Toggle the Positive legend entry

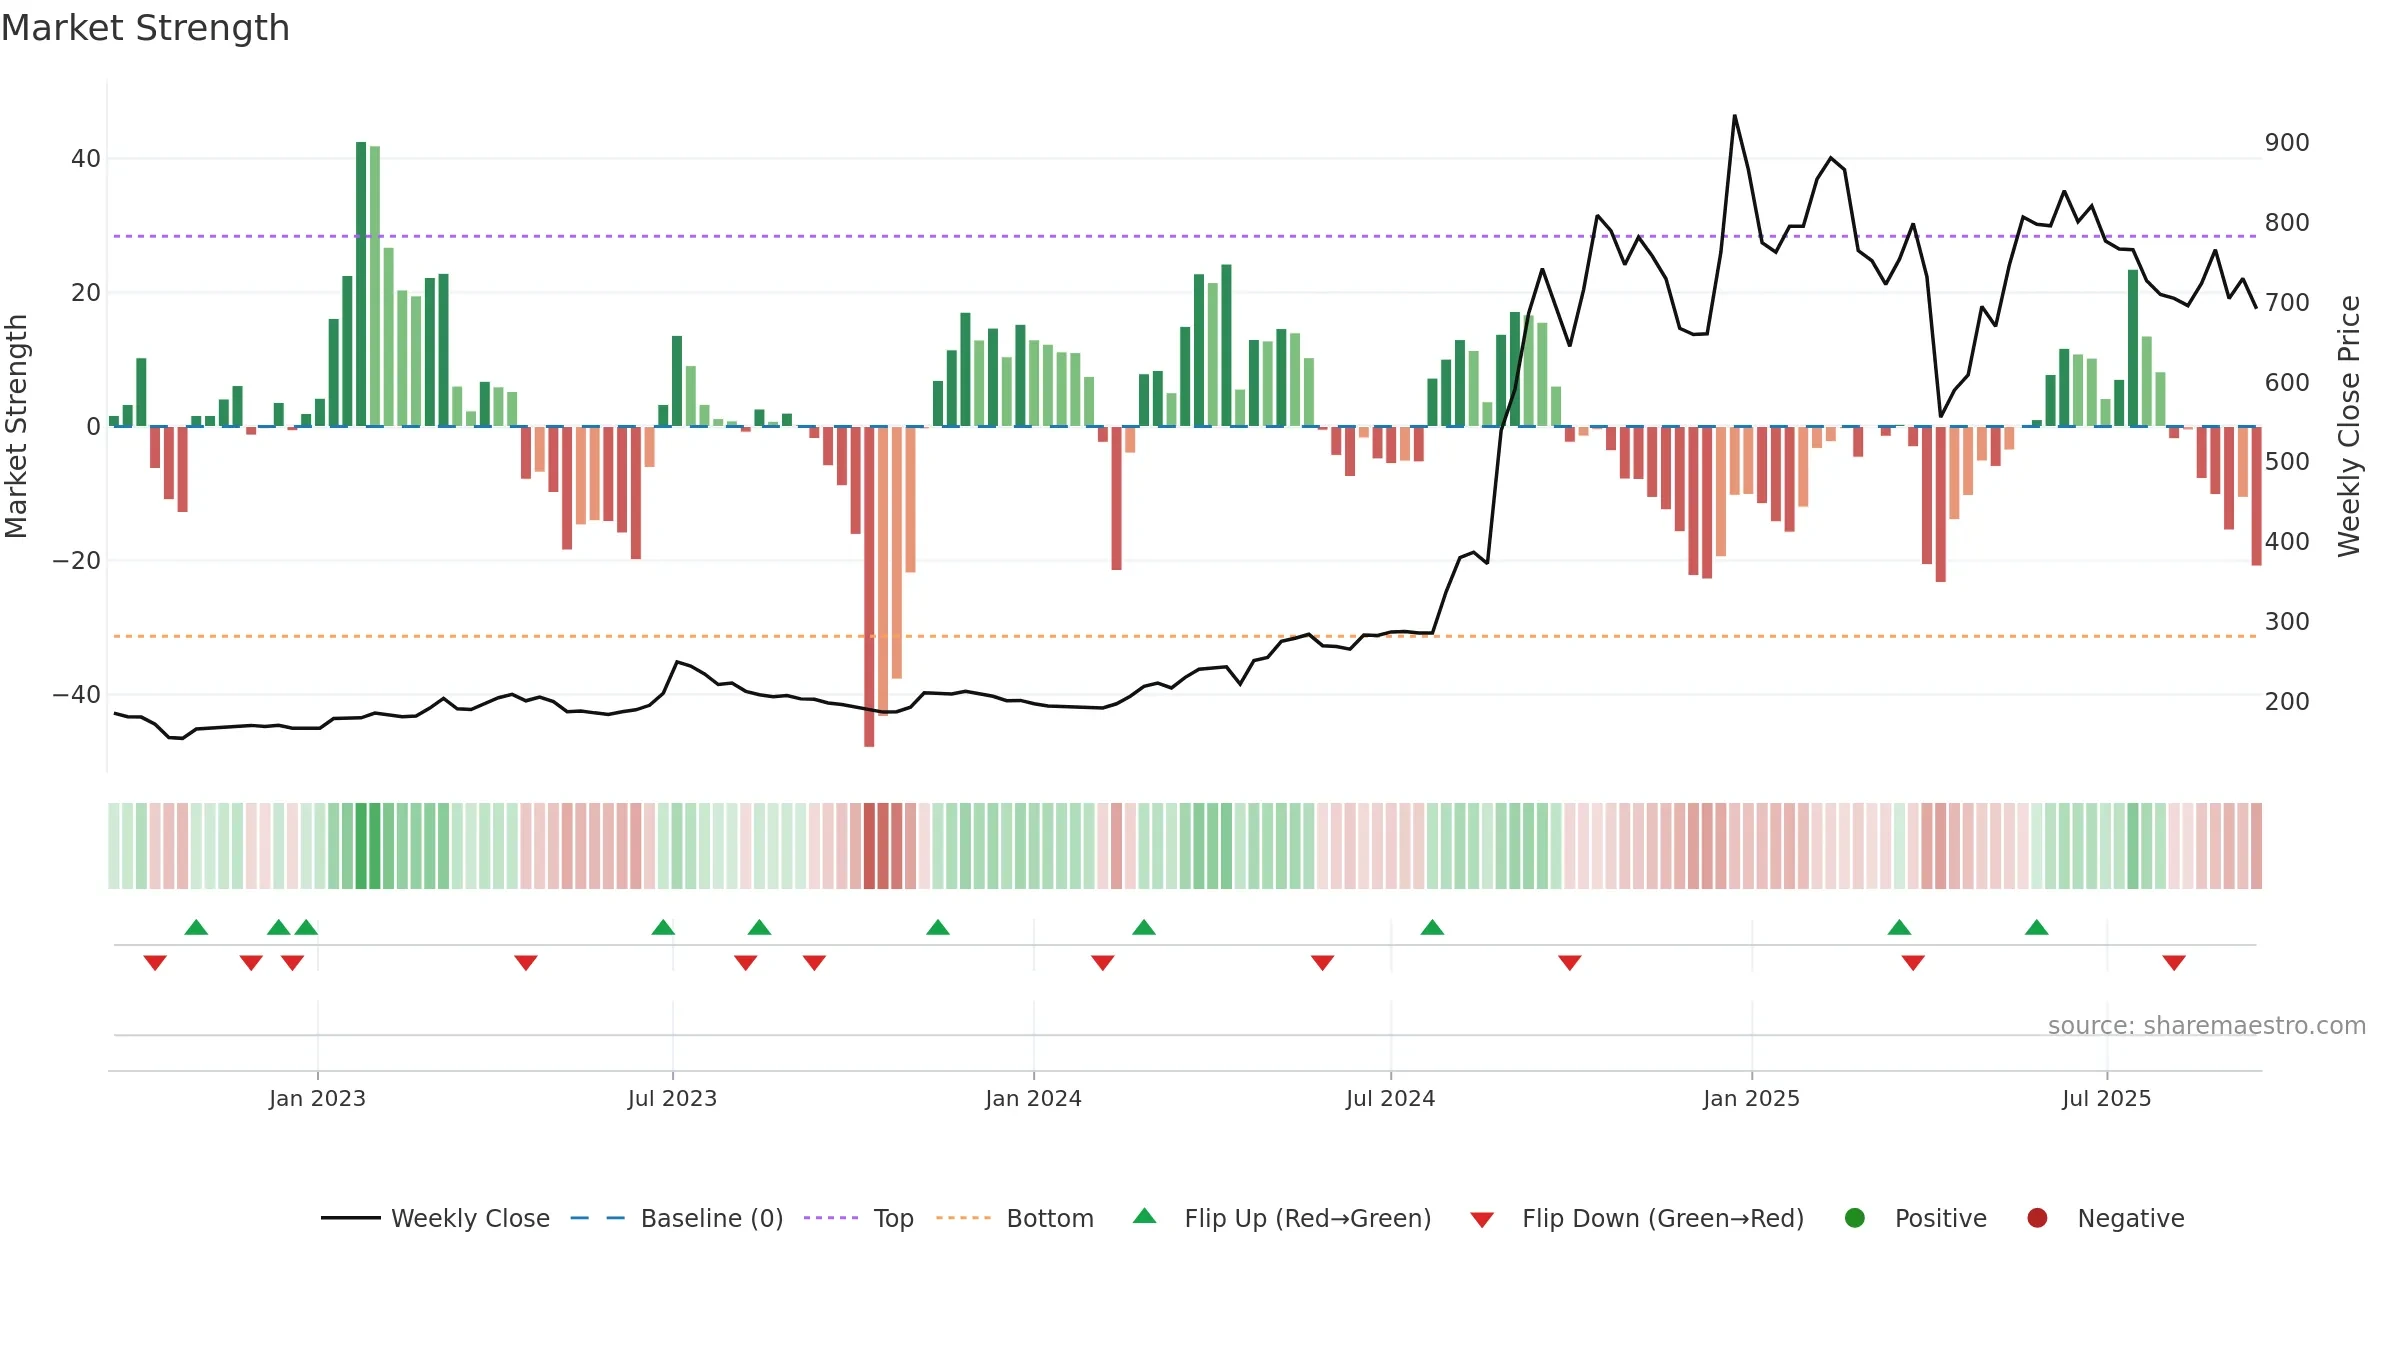1915,1218
